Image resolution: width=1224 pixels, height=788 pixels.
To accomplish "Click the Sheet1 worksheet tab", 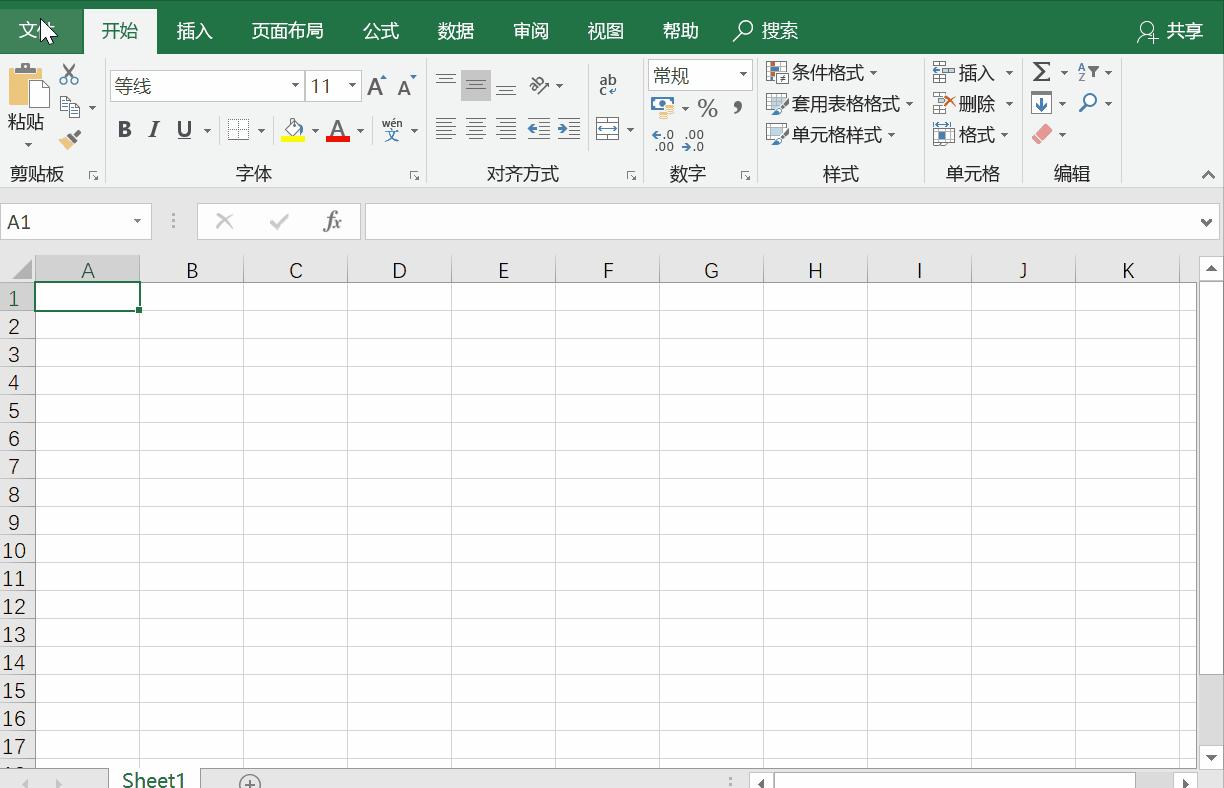I will point(152,779).
